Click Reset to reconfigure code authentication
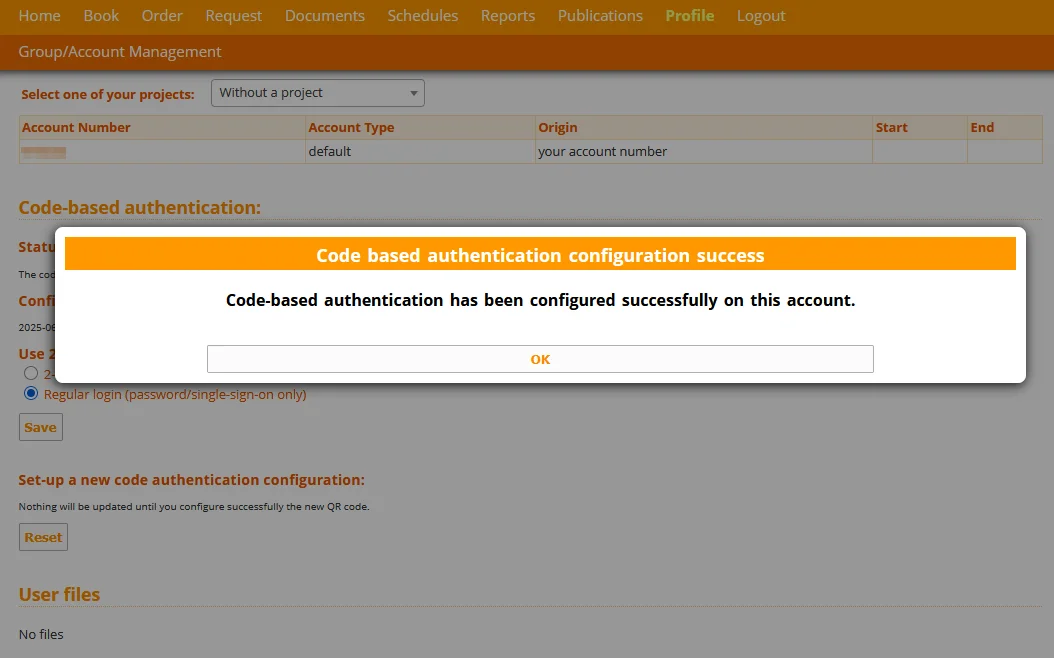The height and width of the screenshot is (658, 1054). [x=43, y=537]
